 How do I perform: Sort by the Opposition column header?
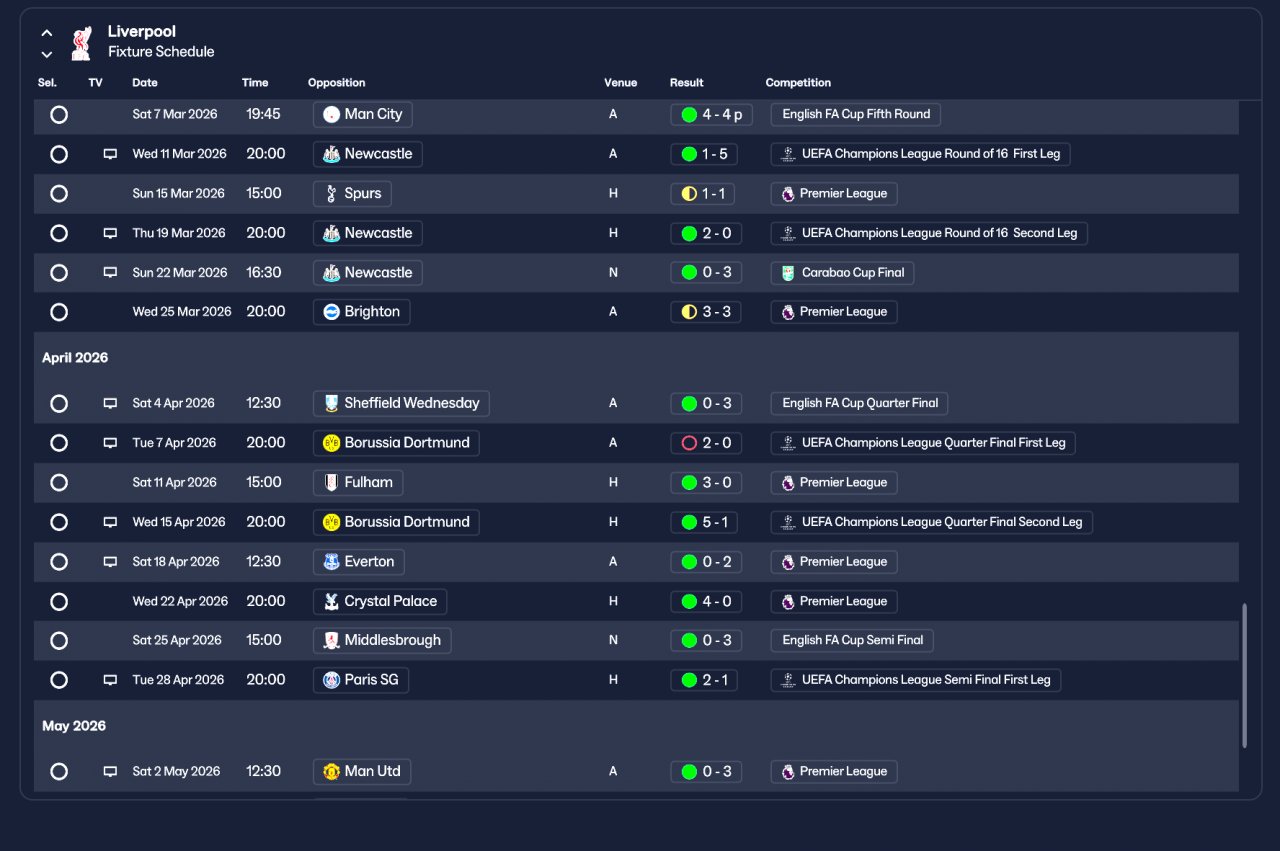pos(337,83)
